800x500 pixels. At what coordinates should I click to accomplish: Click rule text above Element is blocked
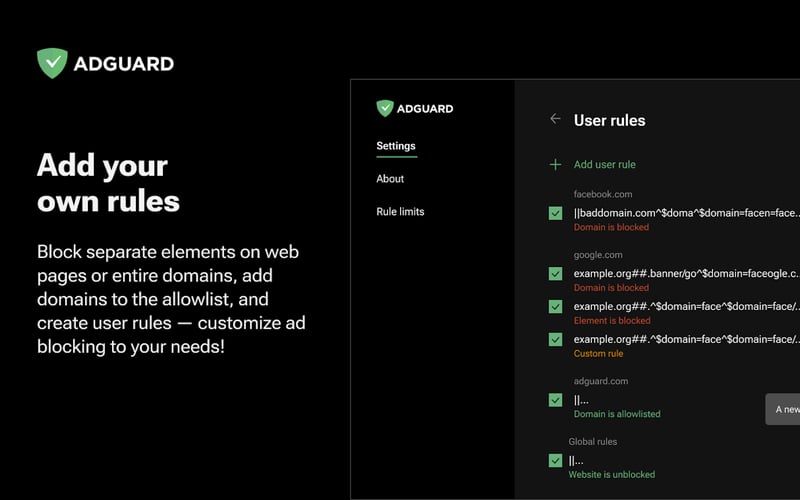tap(686, 306)
